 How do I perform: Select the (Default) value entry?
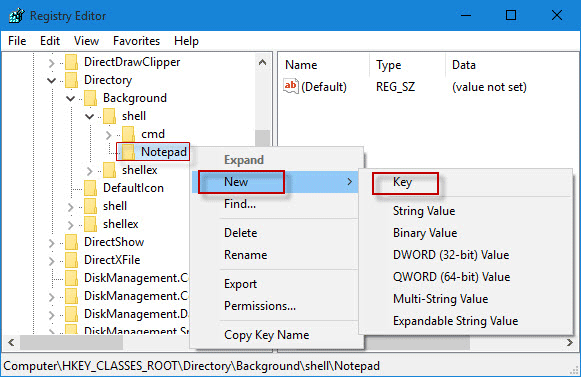tap(323, 87)
